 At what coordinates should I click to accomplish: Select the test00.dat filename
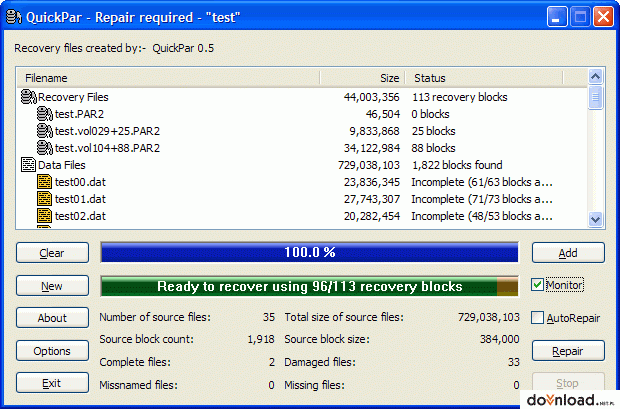click(x=80, y=182)
